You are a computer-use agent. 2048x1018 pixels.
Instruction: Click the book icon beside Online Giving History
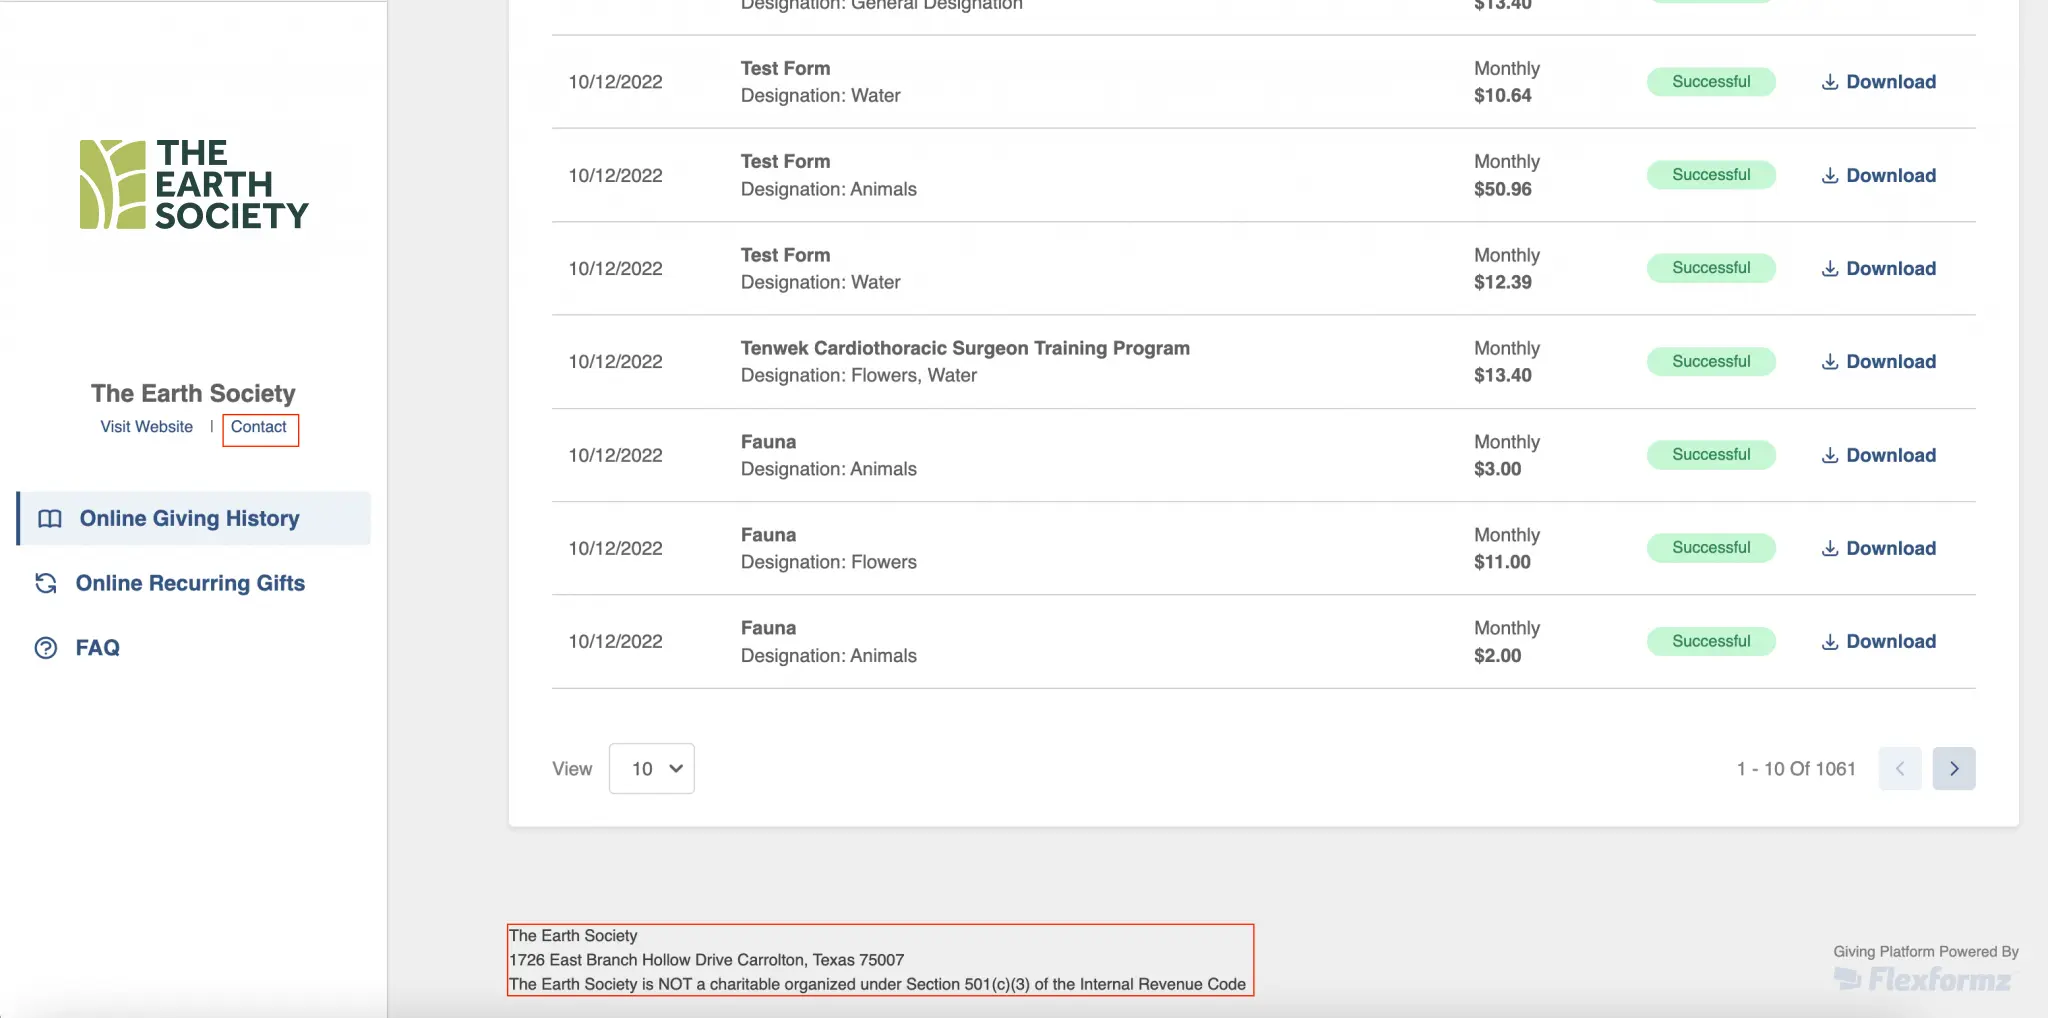pyautogui.click(x=50, y=519)
